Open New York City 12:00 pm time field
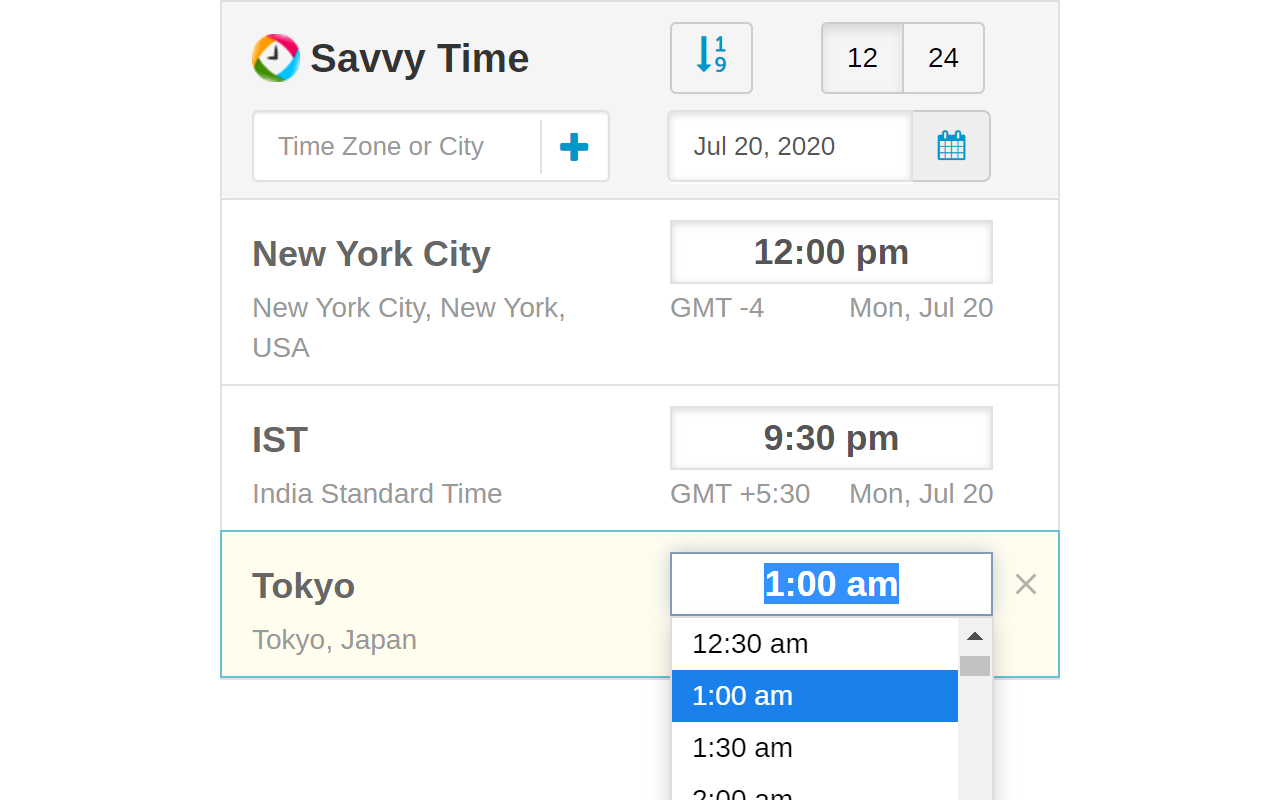1280x800 pixels. coord(831,252)
